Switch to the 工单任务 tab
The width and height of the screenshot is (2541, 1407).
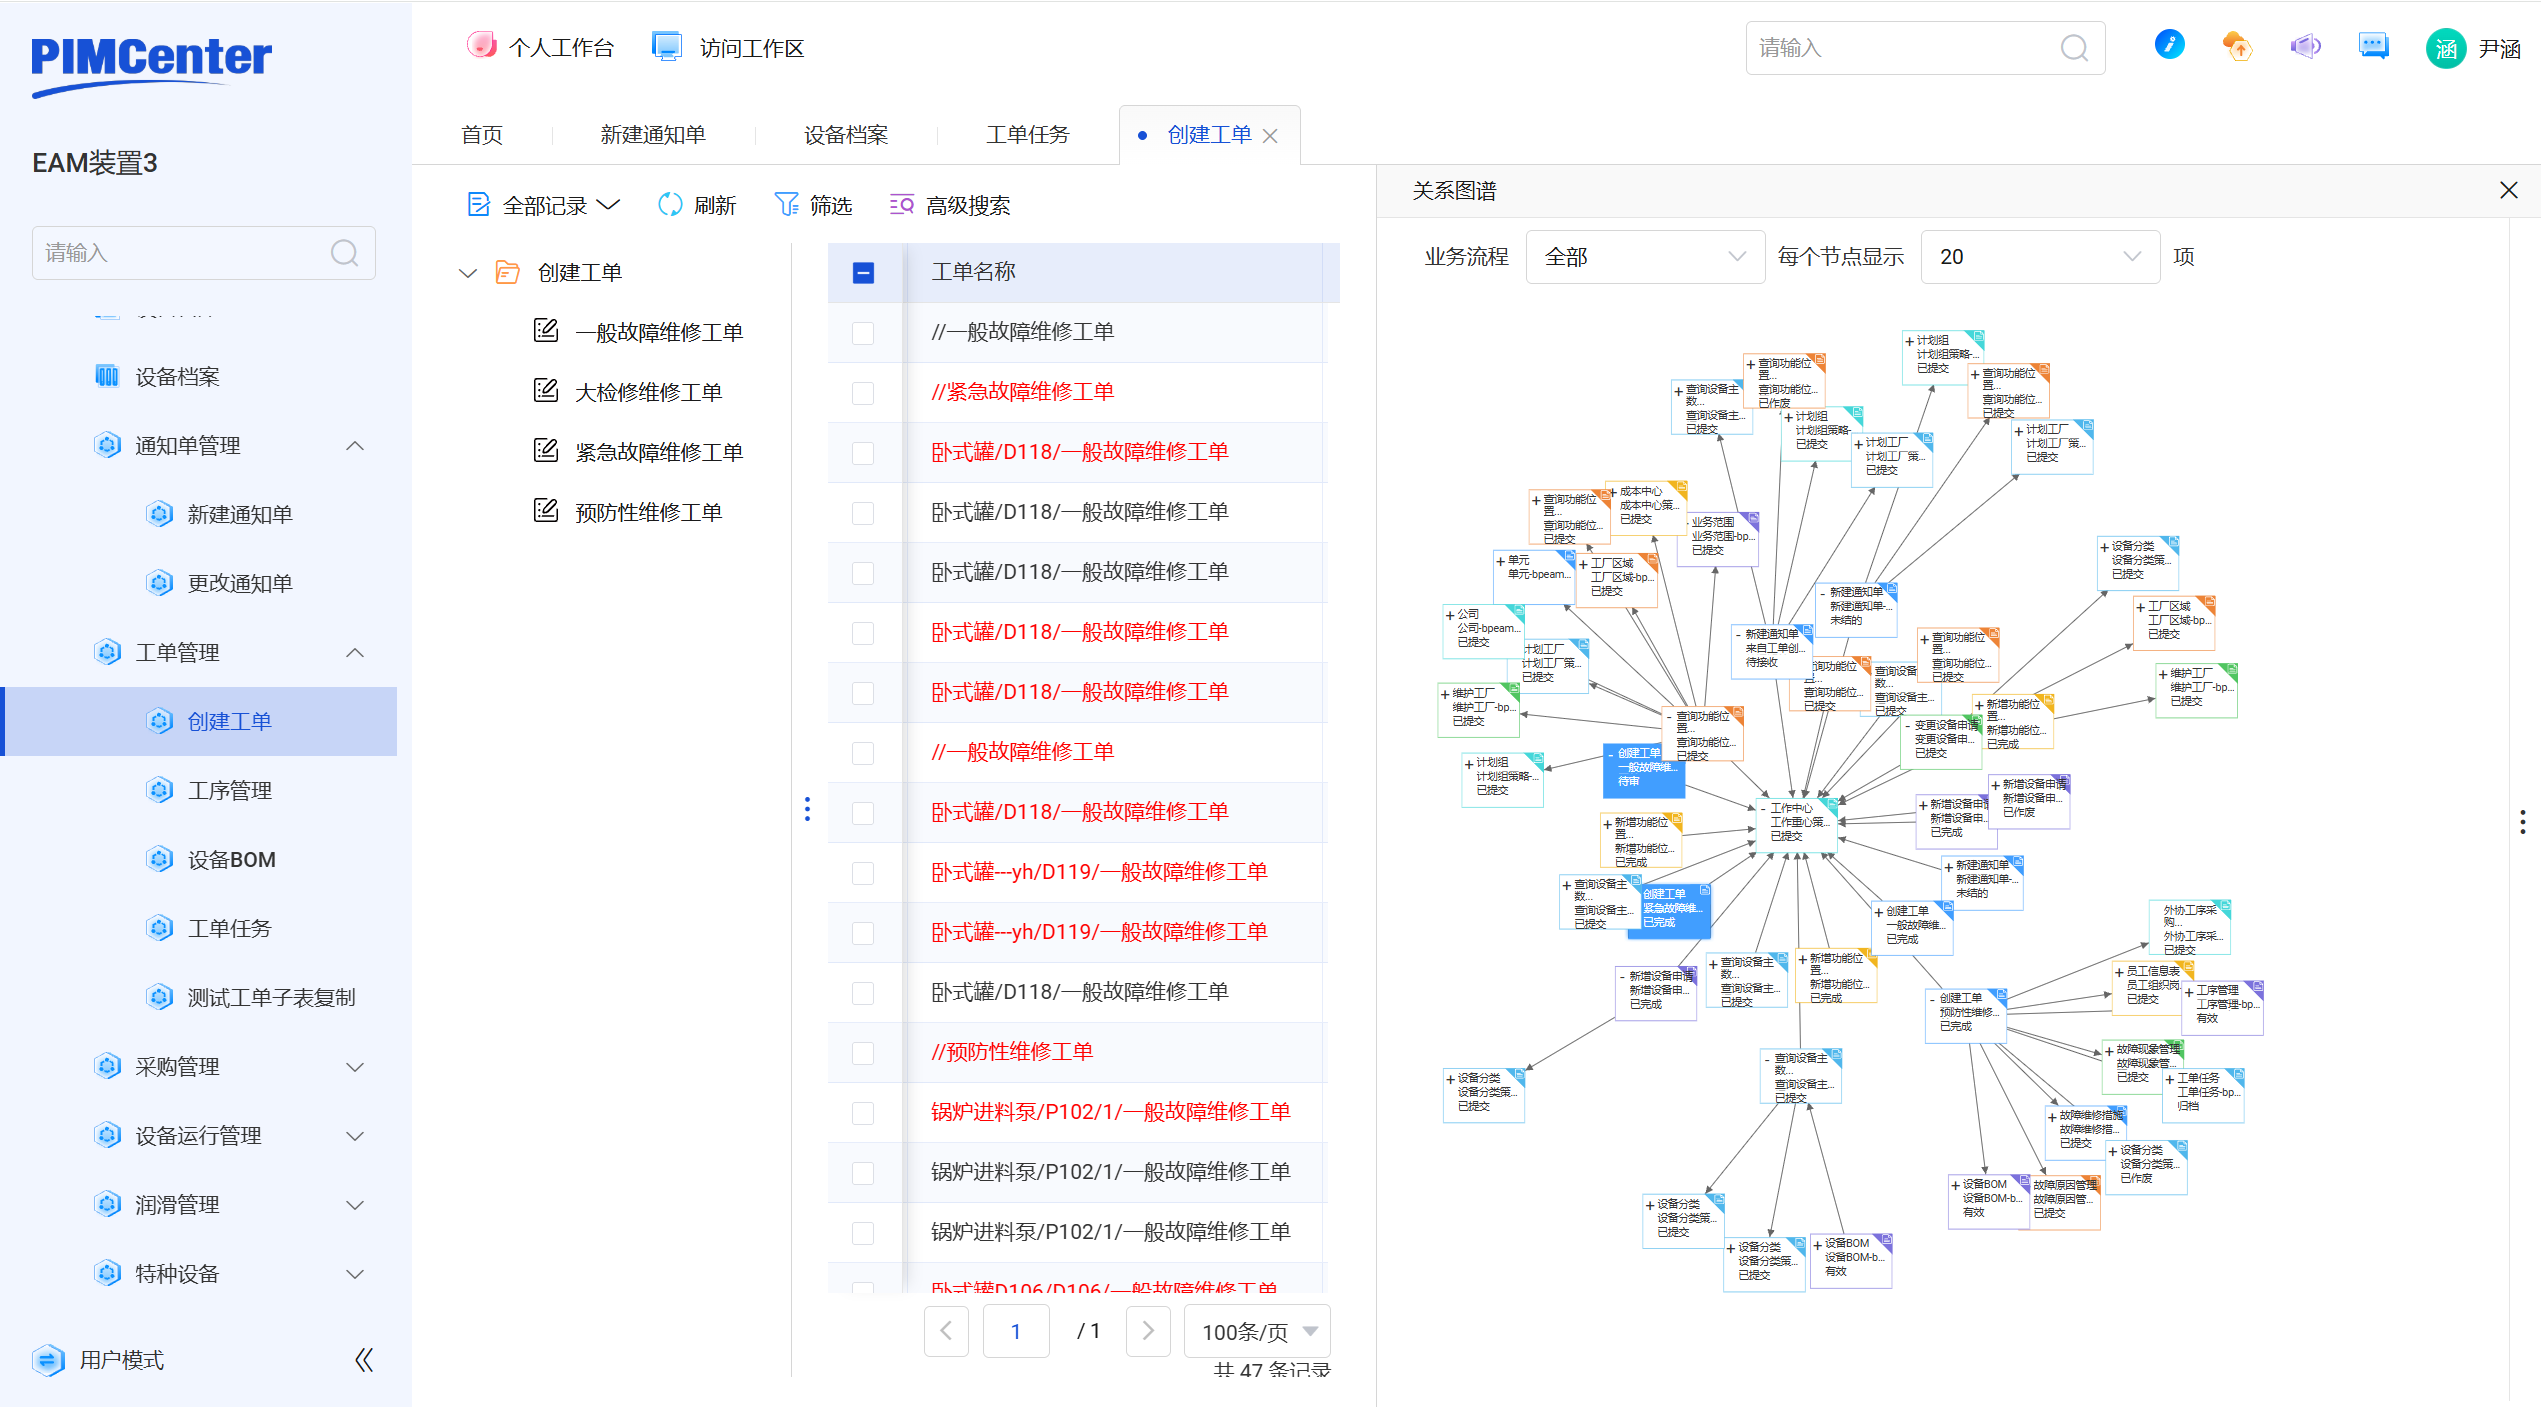(1028, 135)
